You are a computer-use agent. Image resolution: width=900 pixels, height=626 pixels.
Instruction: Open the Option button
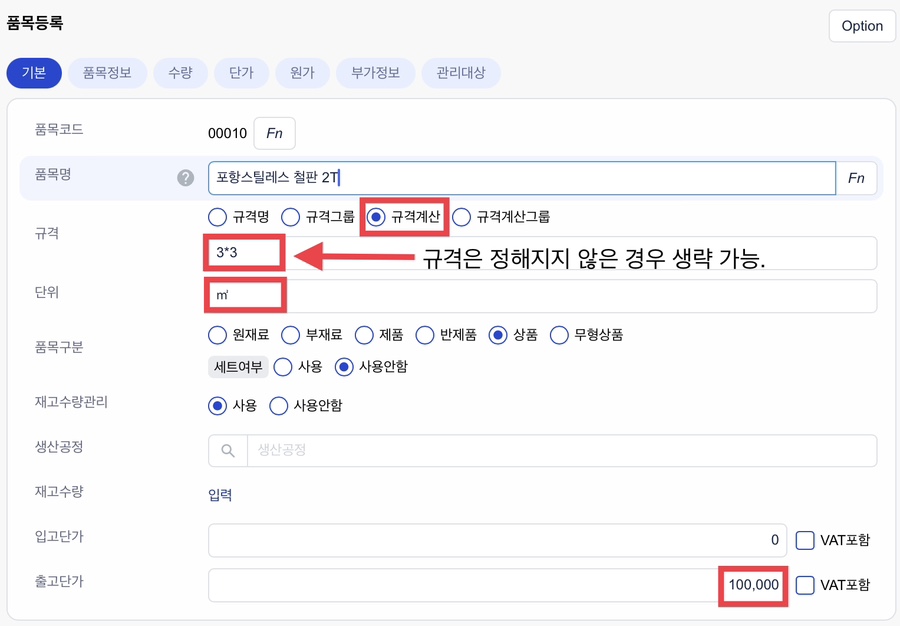coord(862,26)
